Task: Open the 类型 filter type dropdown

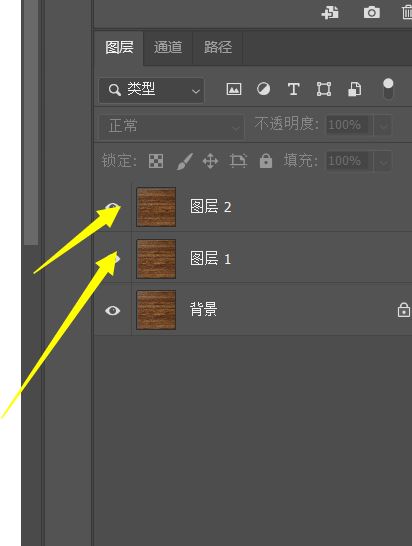Action: pyautogui.click(x=151, y=90)
